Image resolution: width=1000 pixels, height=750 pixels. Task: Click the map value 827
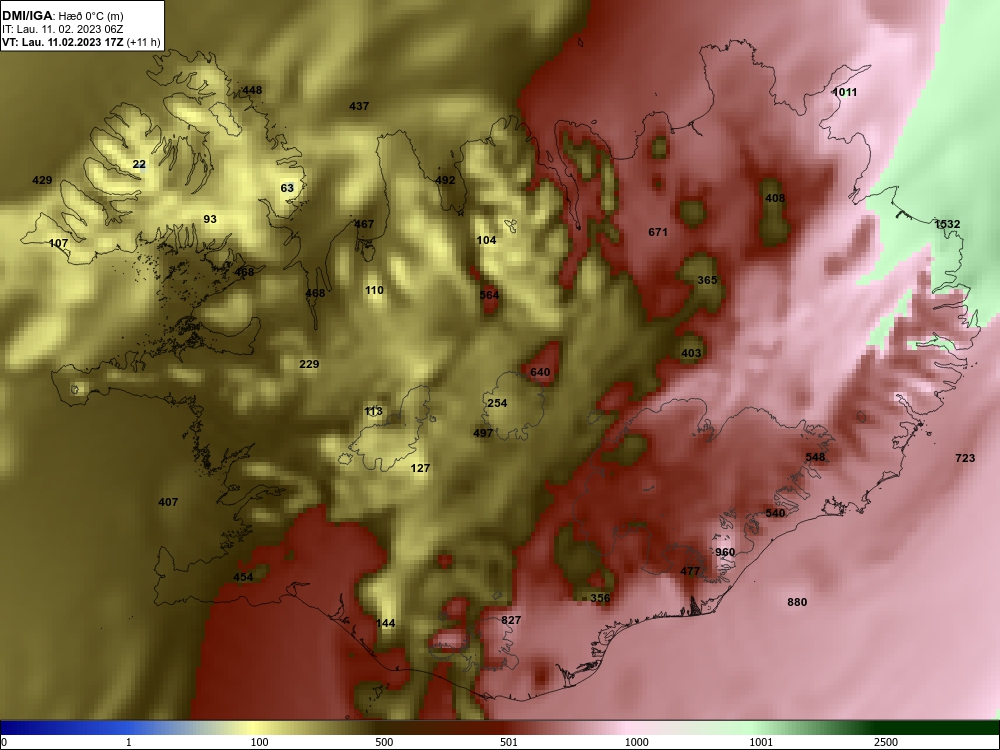[511, 621]
